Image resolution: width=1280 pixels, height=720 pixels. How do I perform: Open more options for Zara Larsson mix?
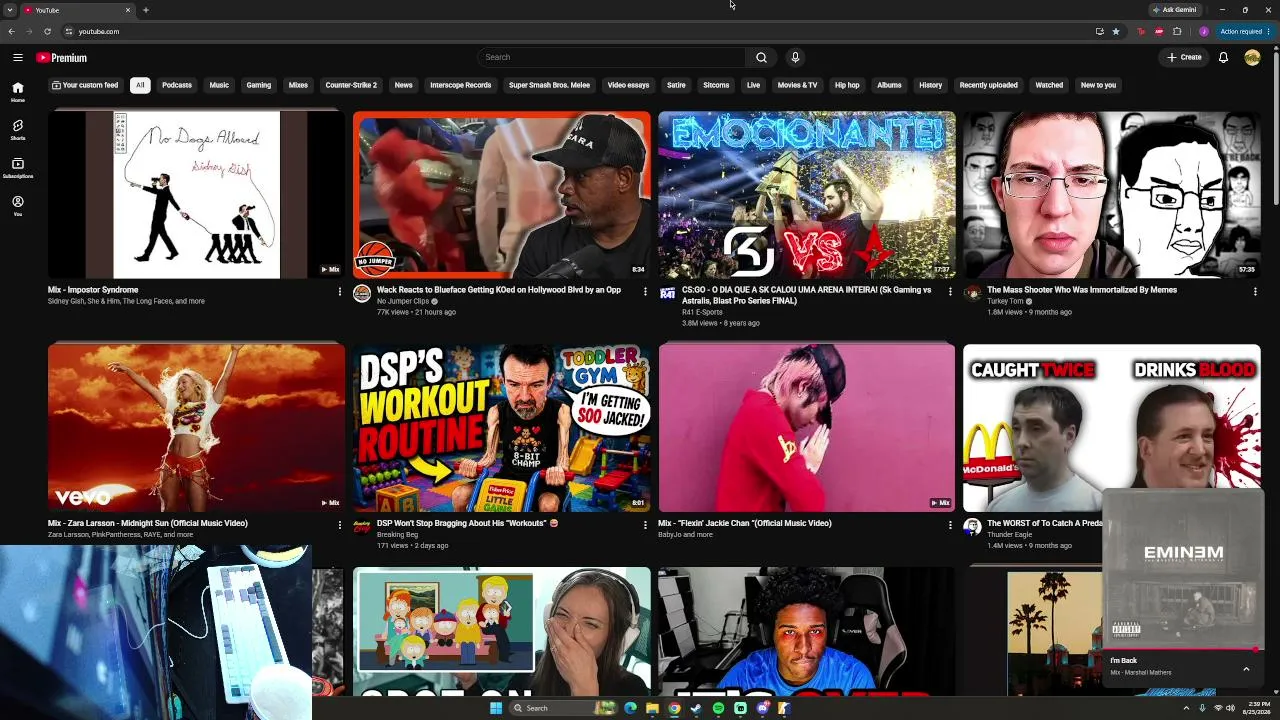(x=340, y=524)
